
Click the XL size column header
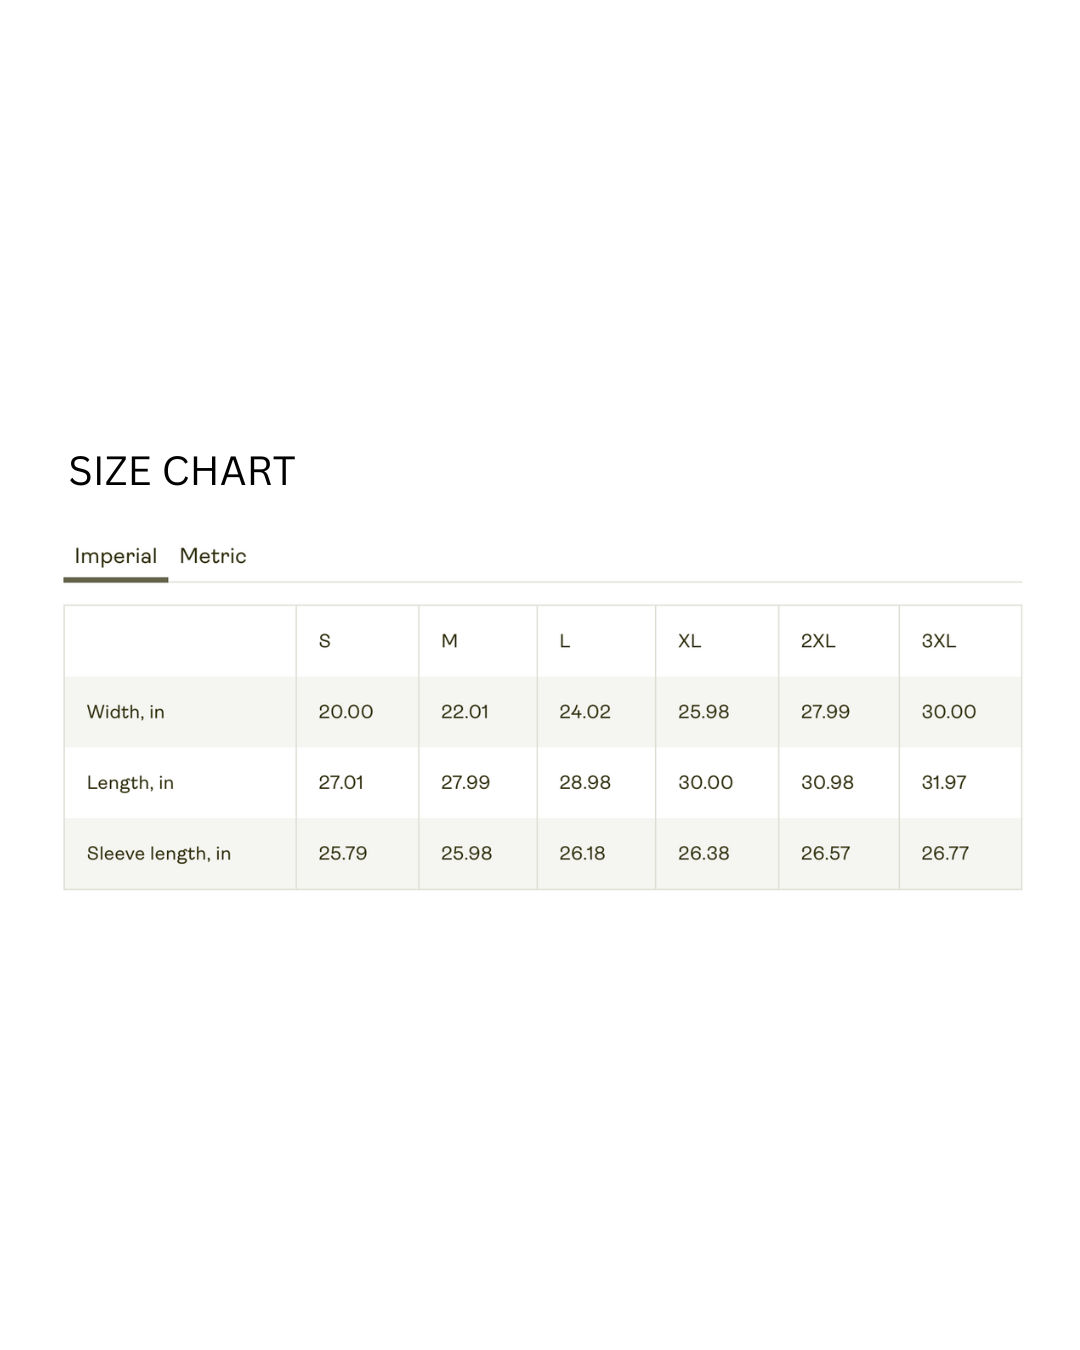pos(690,641)
